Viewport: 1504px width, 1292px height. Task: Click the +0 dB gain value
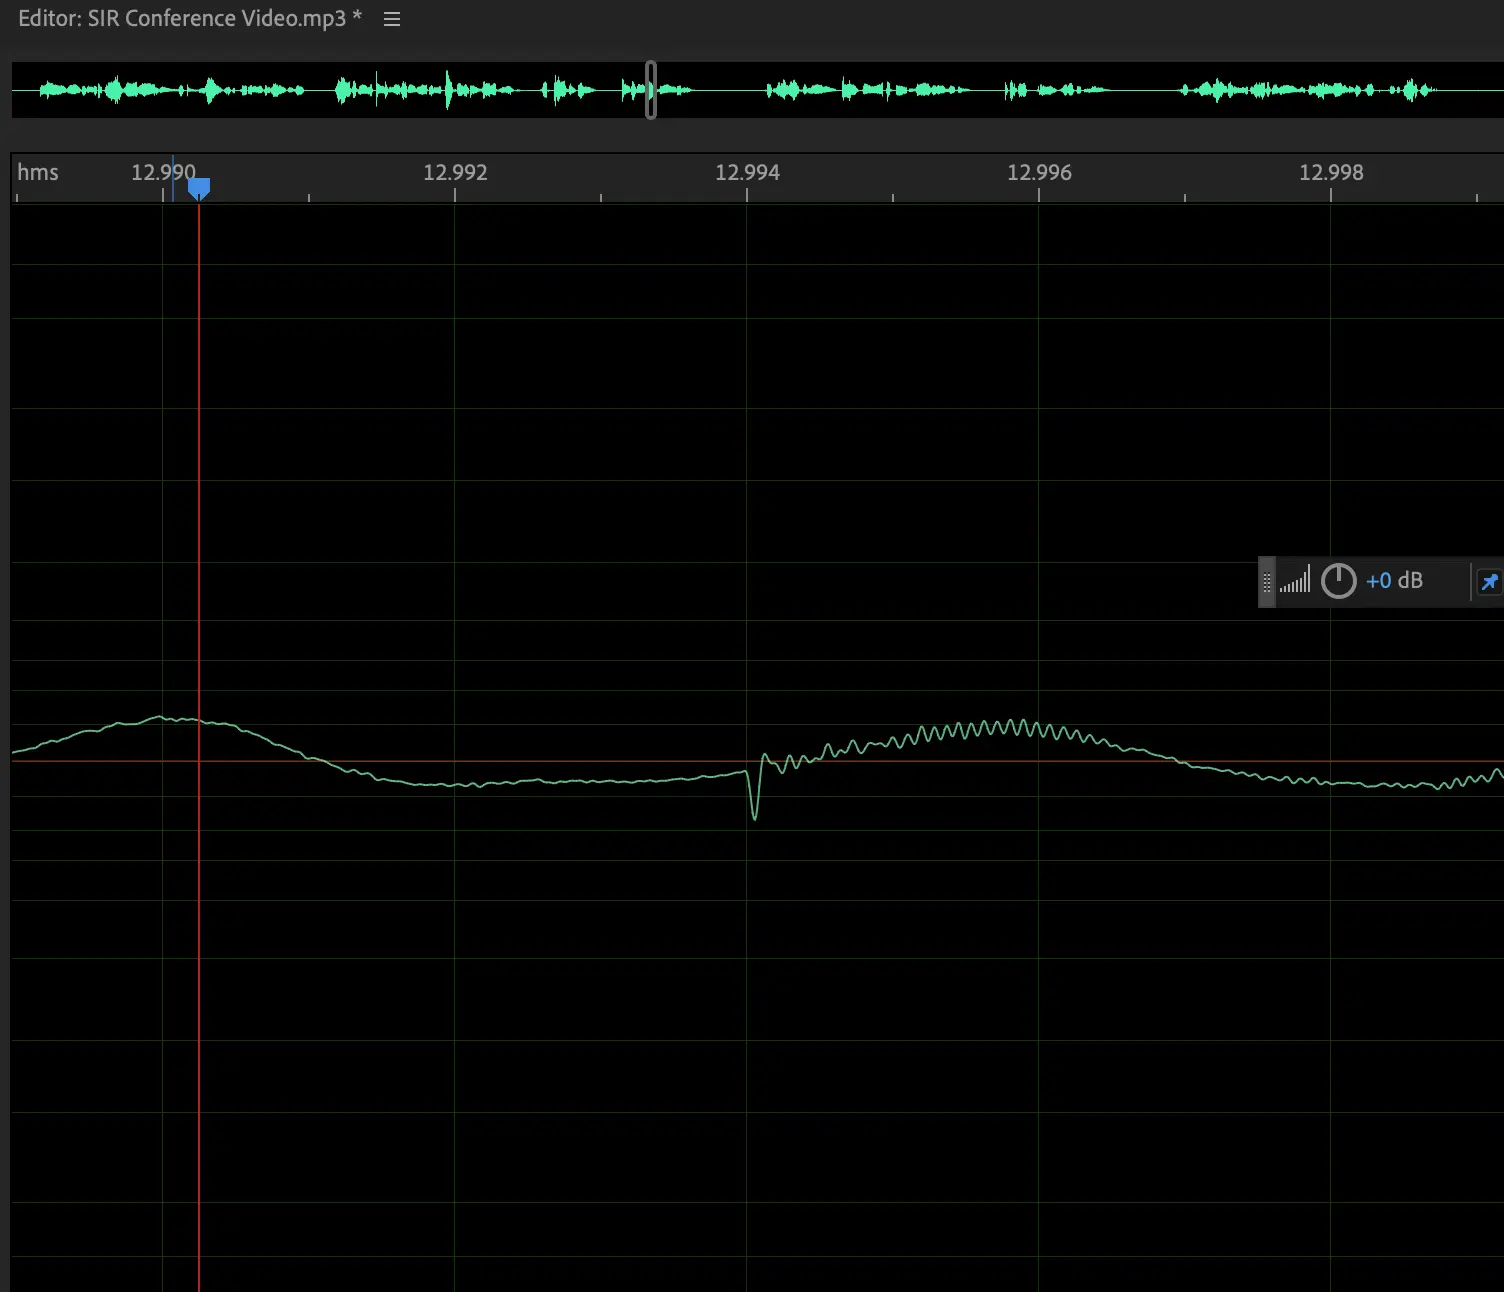[x=1394, y=581]
